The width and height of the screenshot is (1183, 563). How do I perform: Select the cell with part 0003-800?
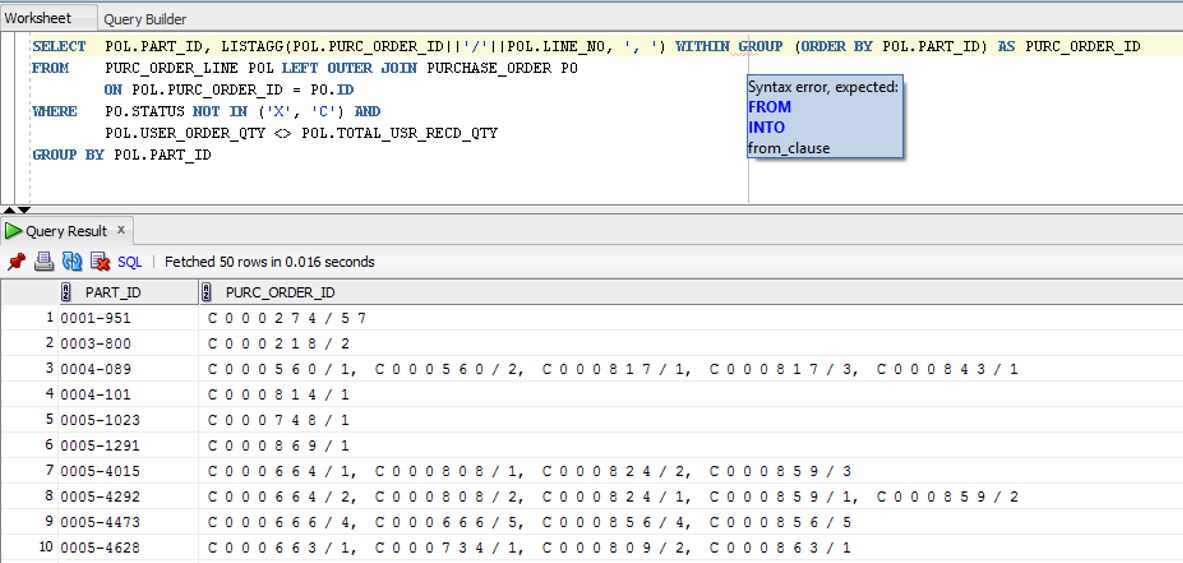(128, 343)
